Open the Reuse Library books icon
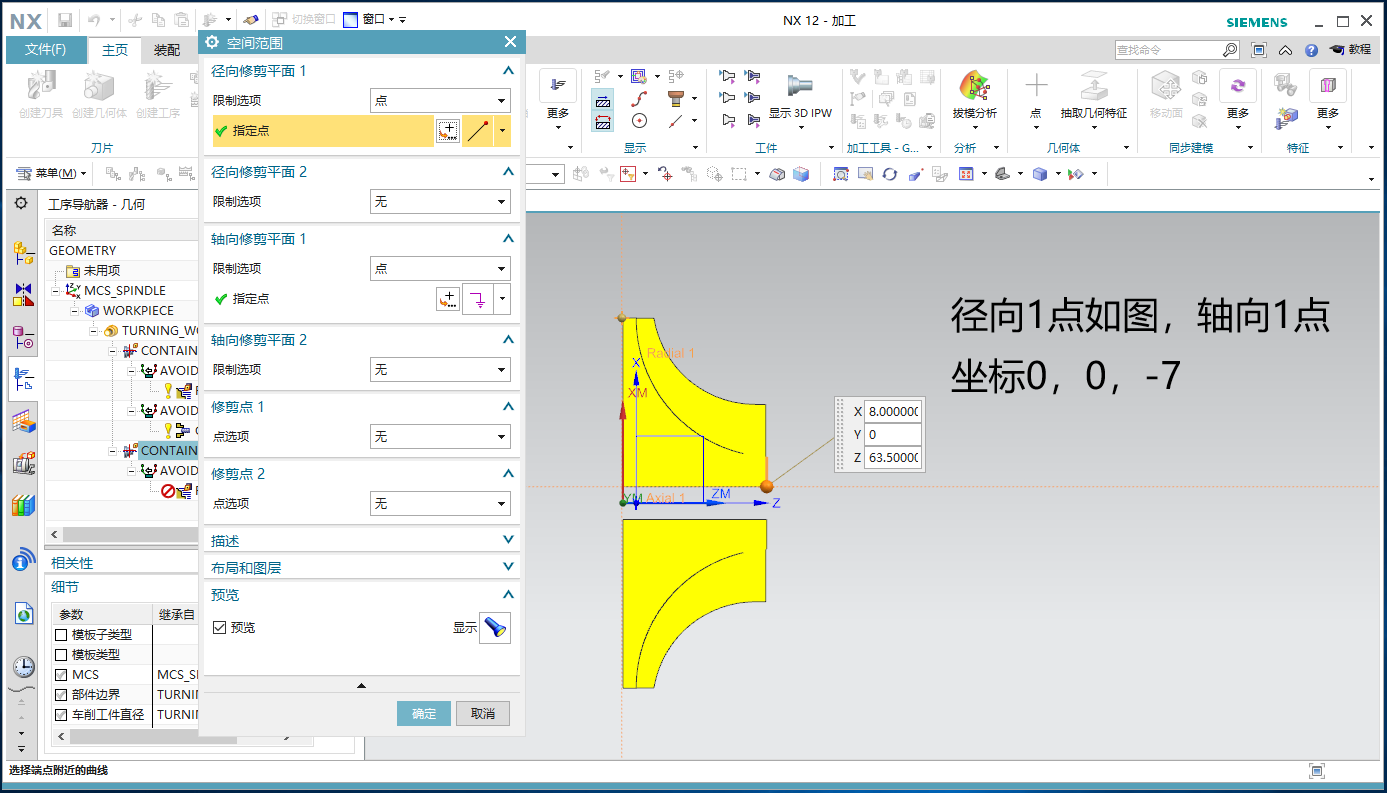 click(23, 505)
